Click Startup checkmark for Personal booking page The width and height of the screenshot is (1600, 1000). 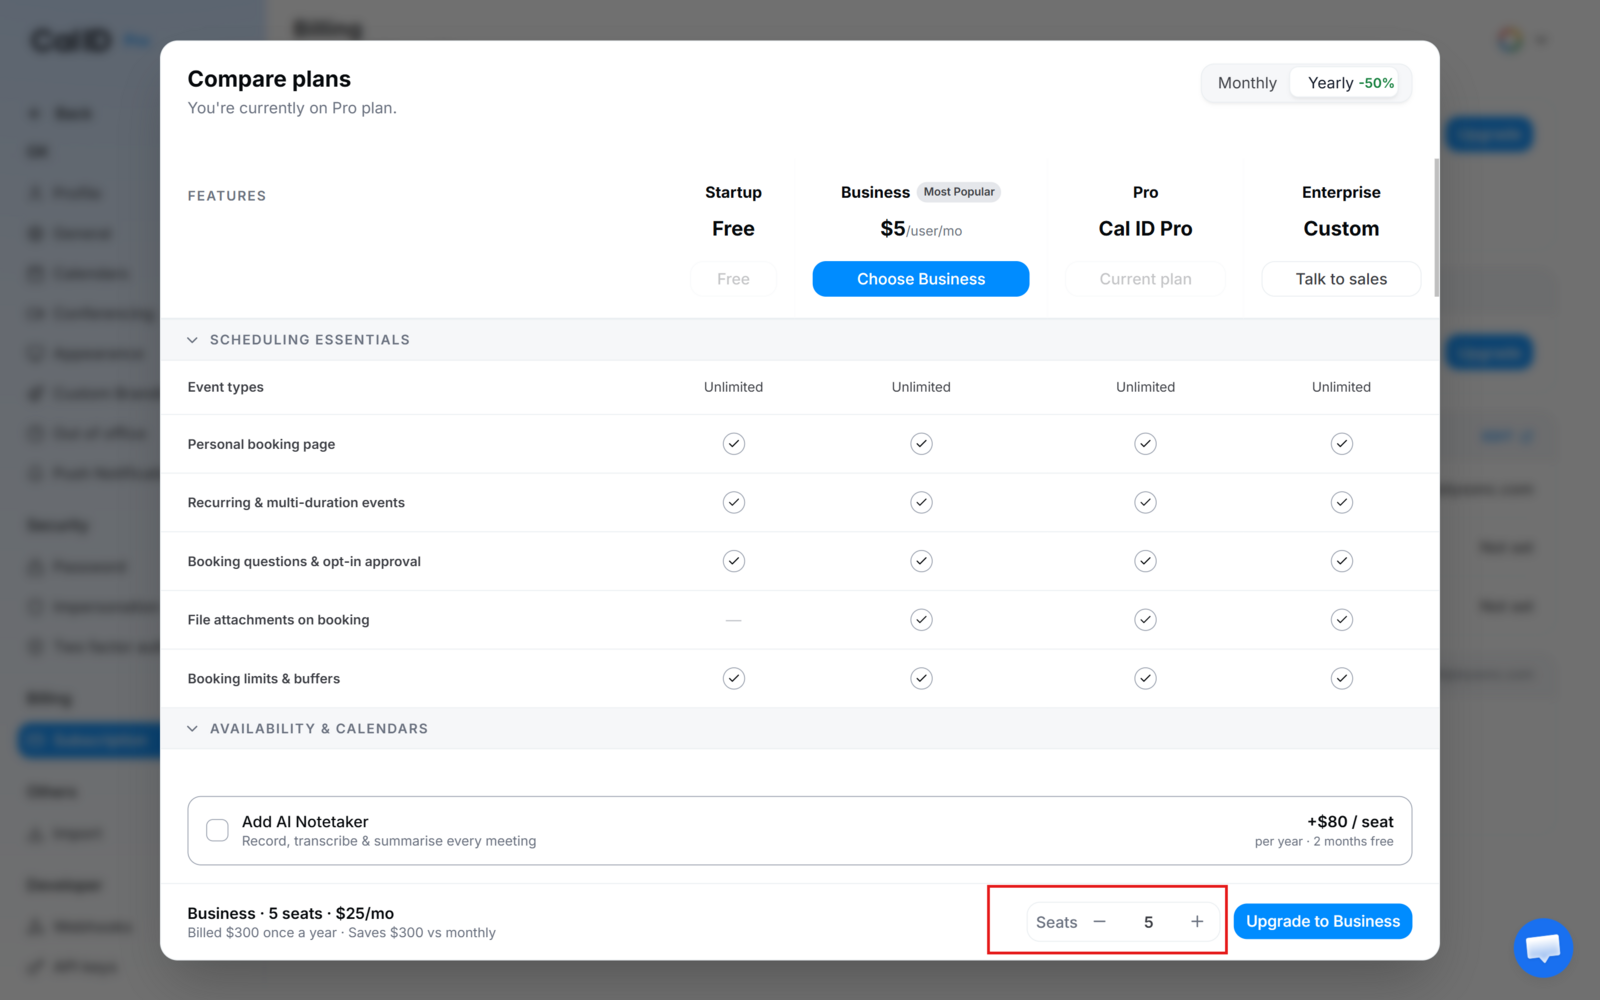733,444
